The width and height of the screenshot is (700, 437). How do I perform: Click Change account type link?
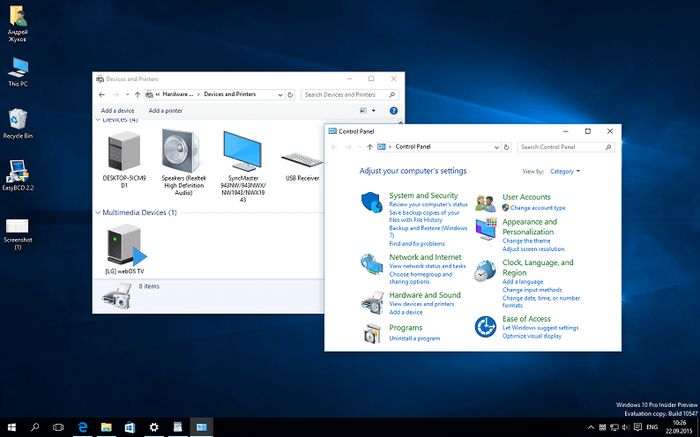tap(537, 208)
